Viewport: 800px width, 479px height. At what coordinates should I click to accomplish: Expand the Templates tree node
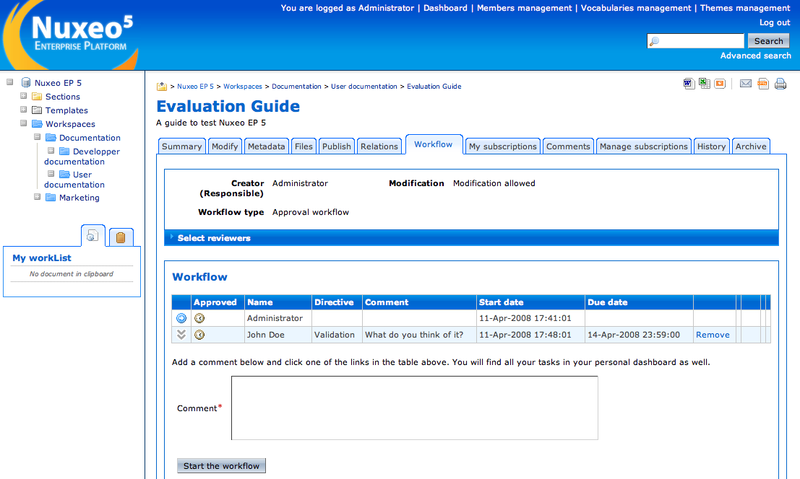[x=23, y=109]
